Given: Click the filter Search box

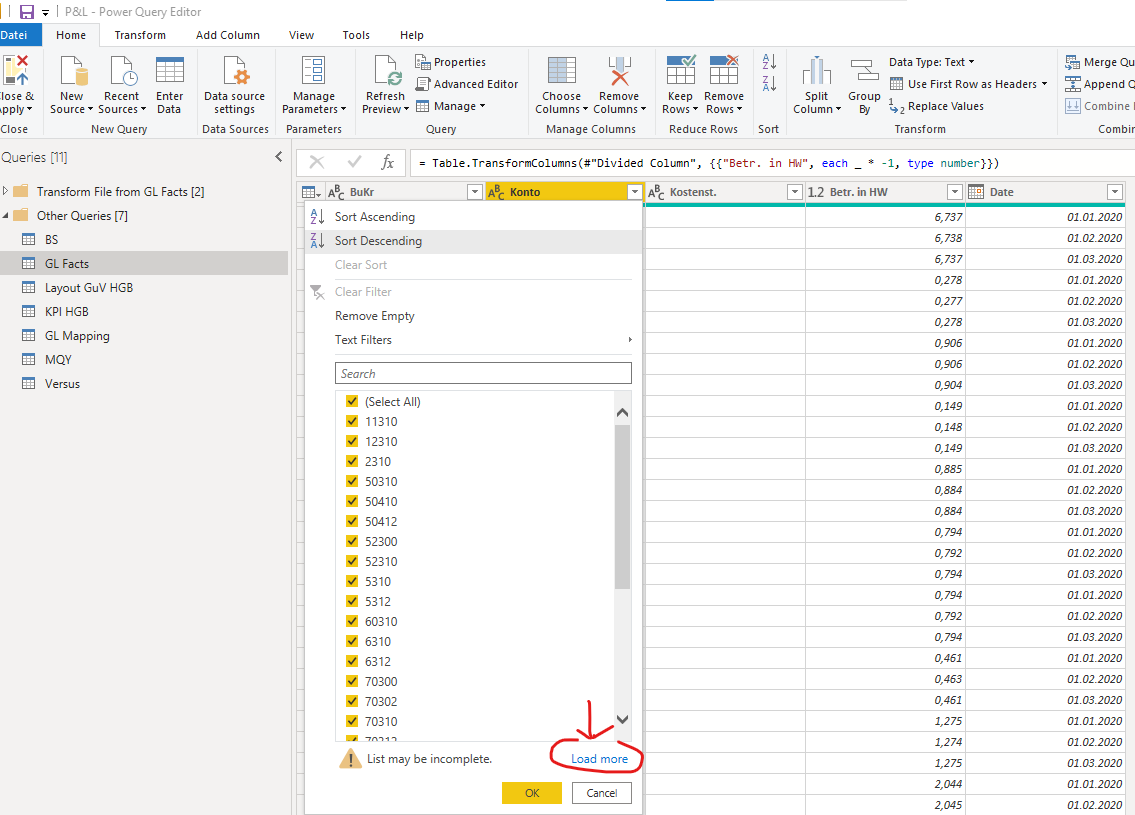Looking at the screenshot, I should click(483, 373).
